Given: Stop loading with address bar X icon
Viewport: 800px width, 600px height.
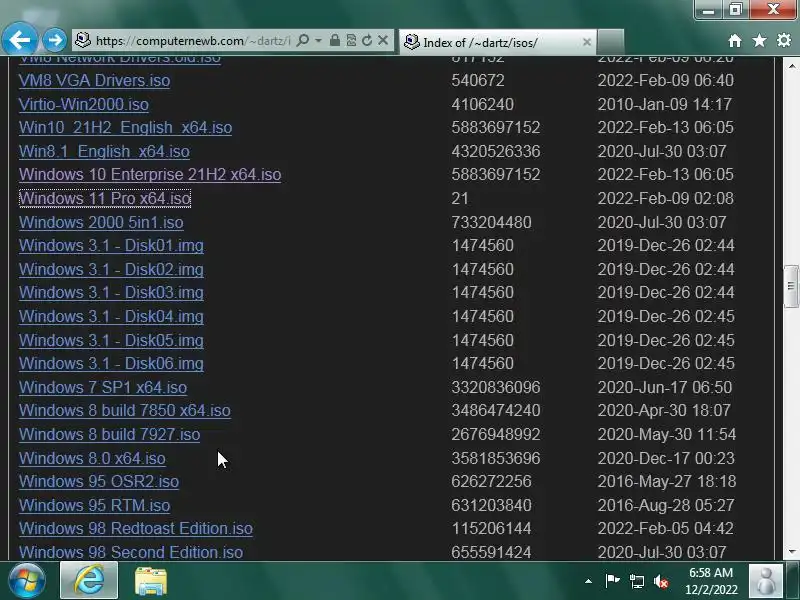Looking at the screenshot, I should pos(383,40).
